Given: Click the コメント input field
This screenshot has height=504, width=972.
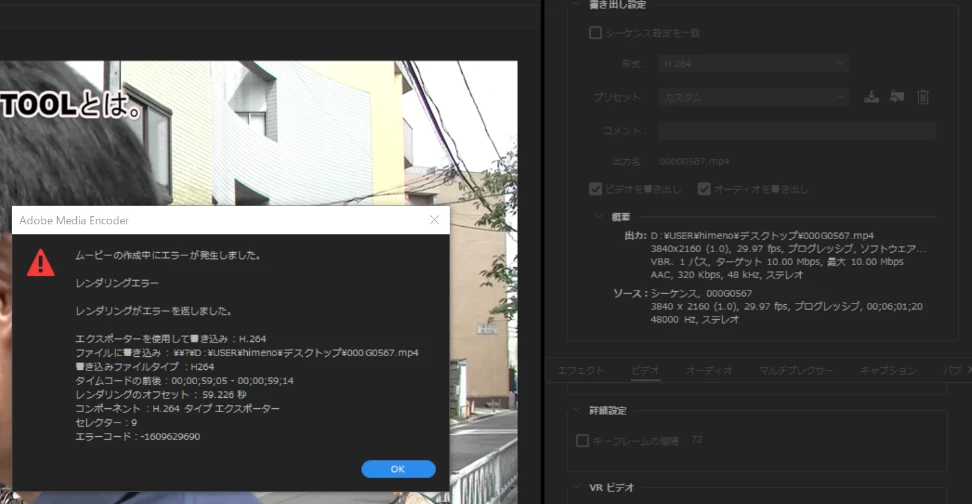Looking at the screenshot, I should click(797, 131).
